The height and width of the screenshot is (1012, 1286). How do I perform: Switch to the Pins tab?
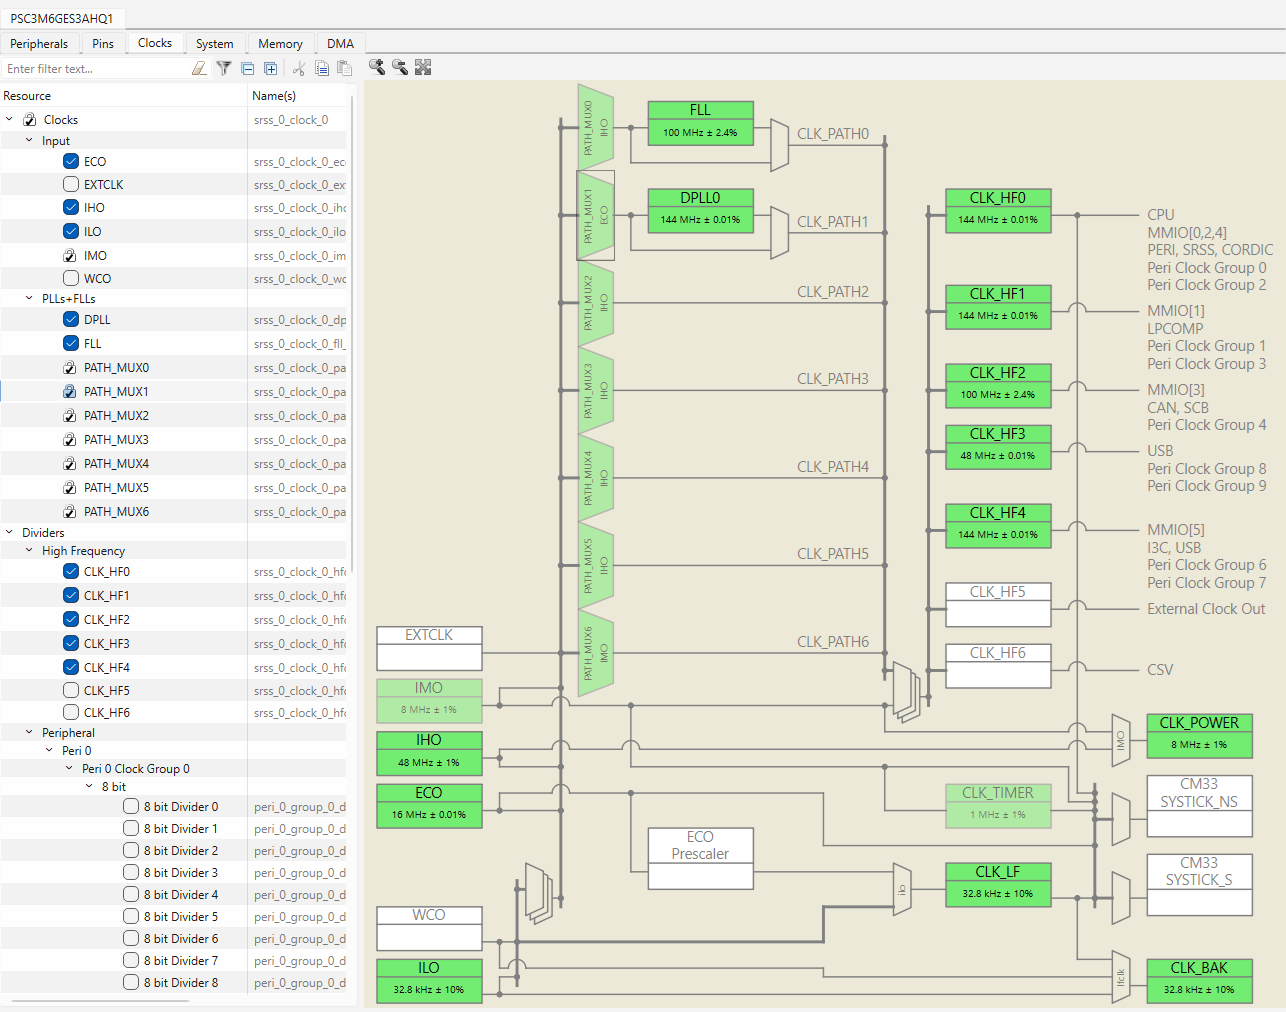click(103, 44)
